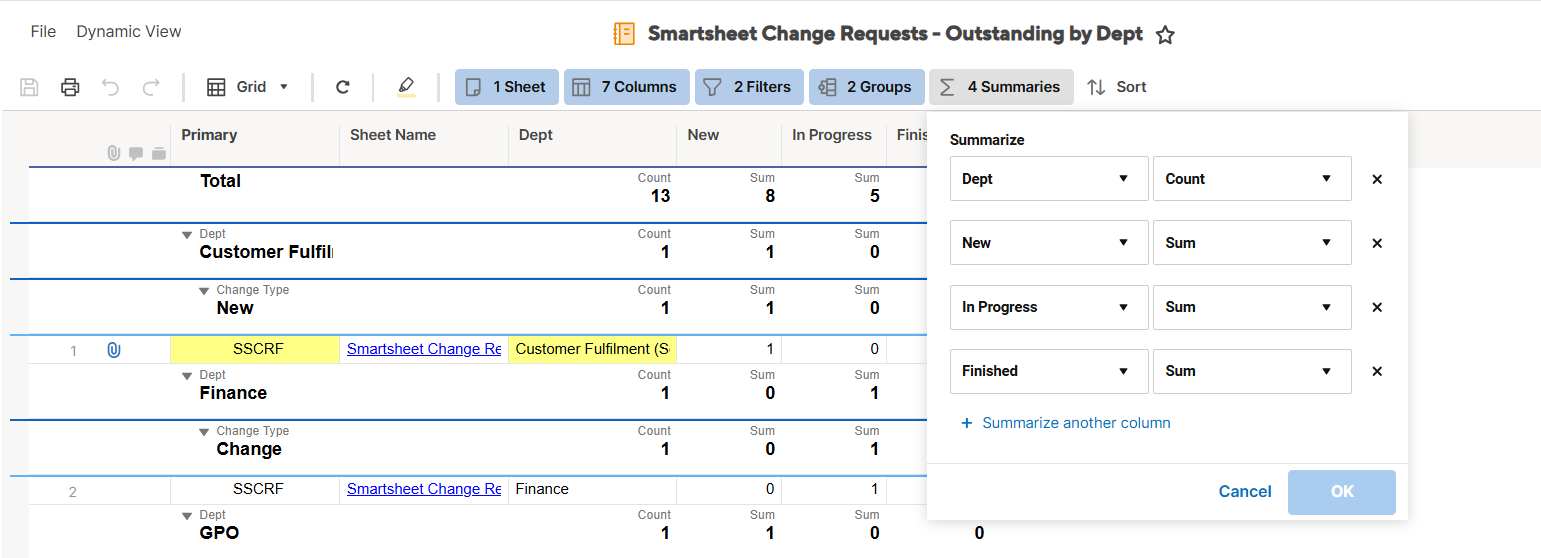Image resolution: width=1541 pixels, height=558 pixels.
Task: Collapse the New Change Type group
Action: pos(204,291)
